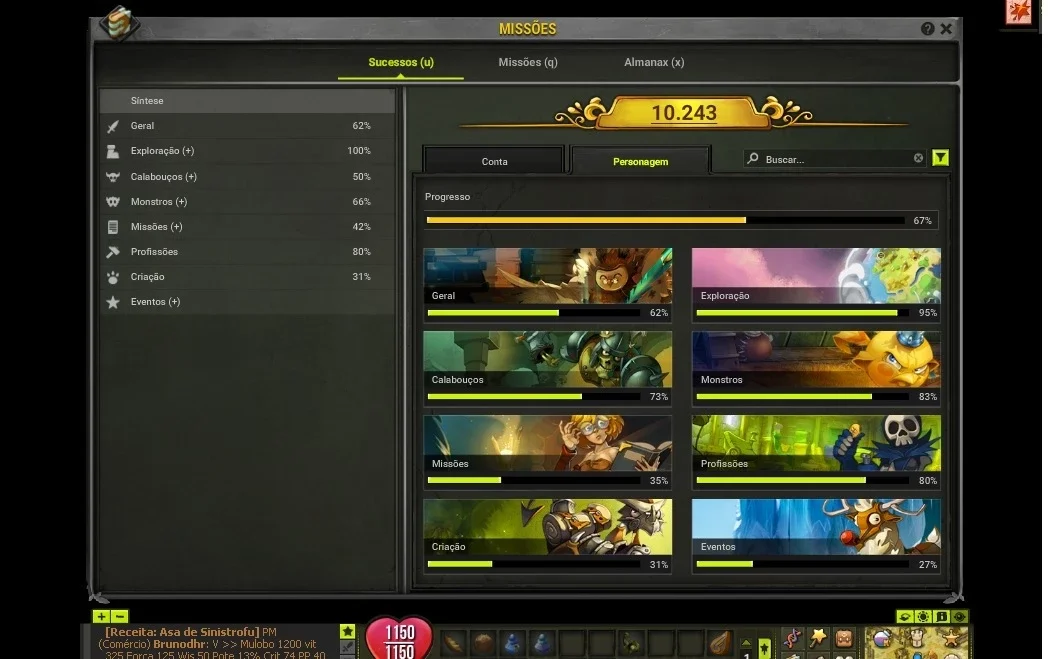Click the Monstros face icon in sidebar

(113, 201)
